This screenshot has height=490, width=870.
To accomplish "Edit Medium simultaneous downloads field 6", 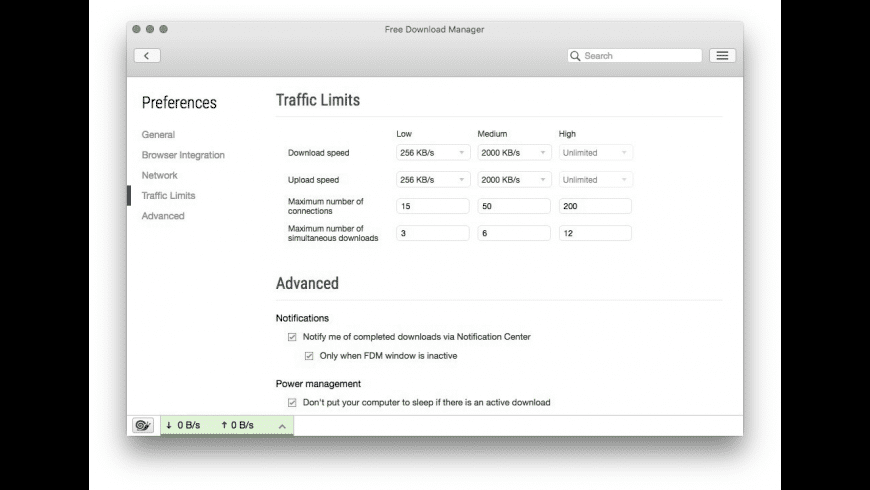I will (514, 233).
